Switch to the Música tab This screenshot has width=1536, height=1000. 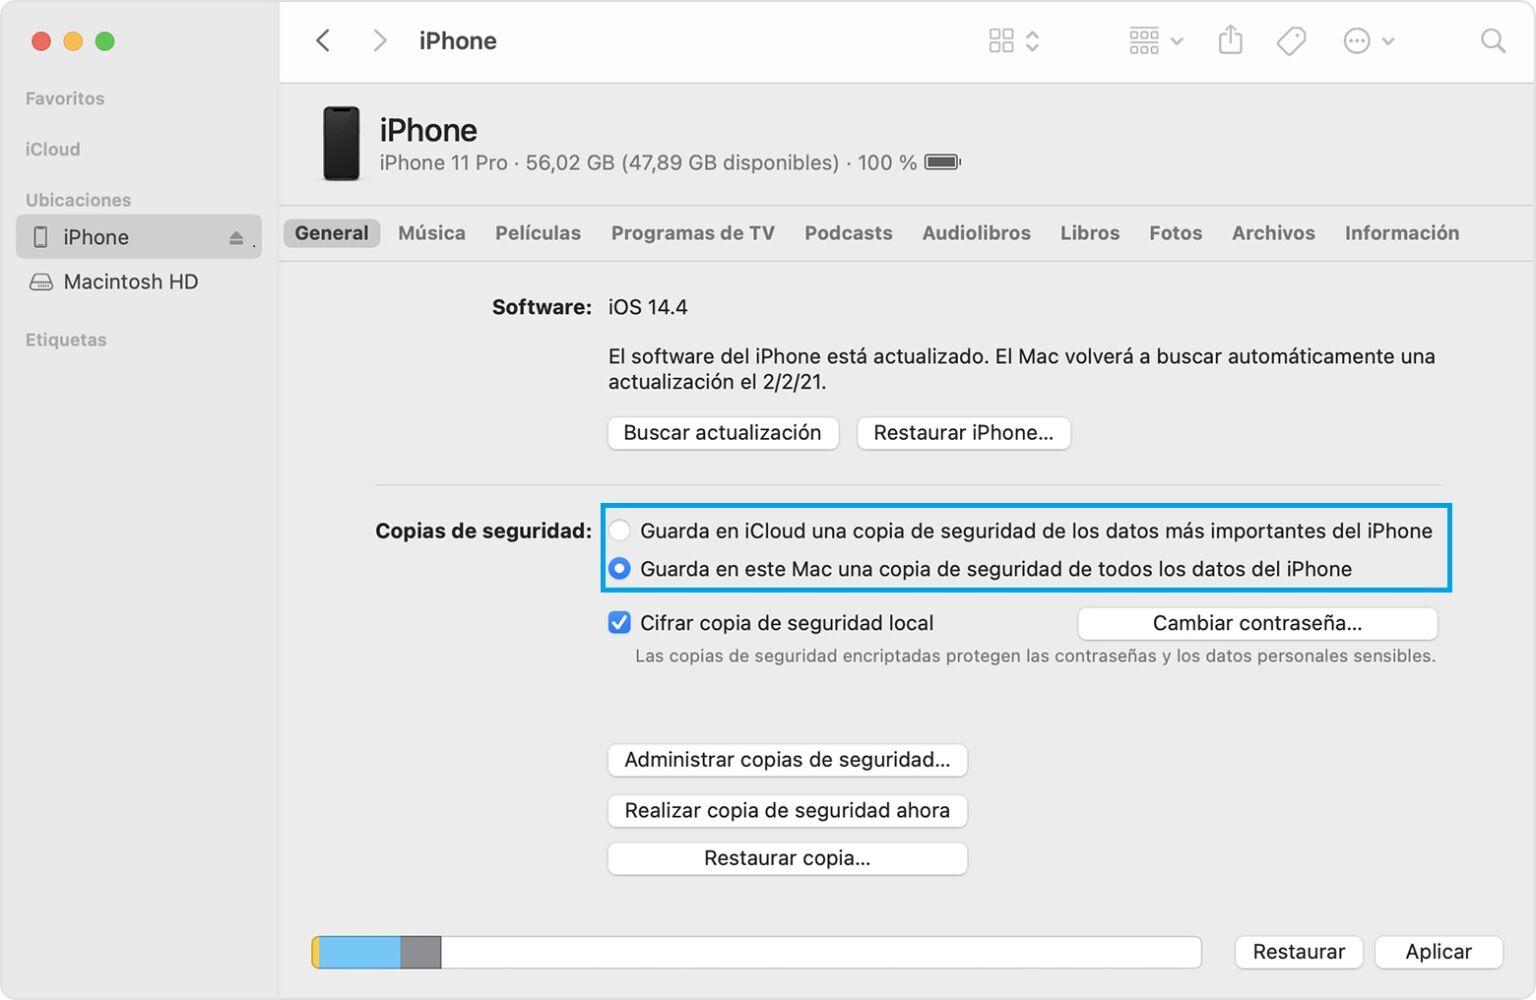click(x=432, y=233)
